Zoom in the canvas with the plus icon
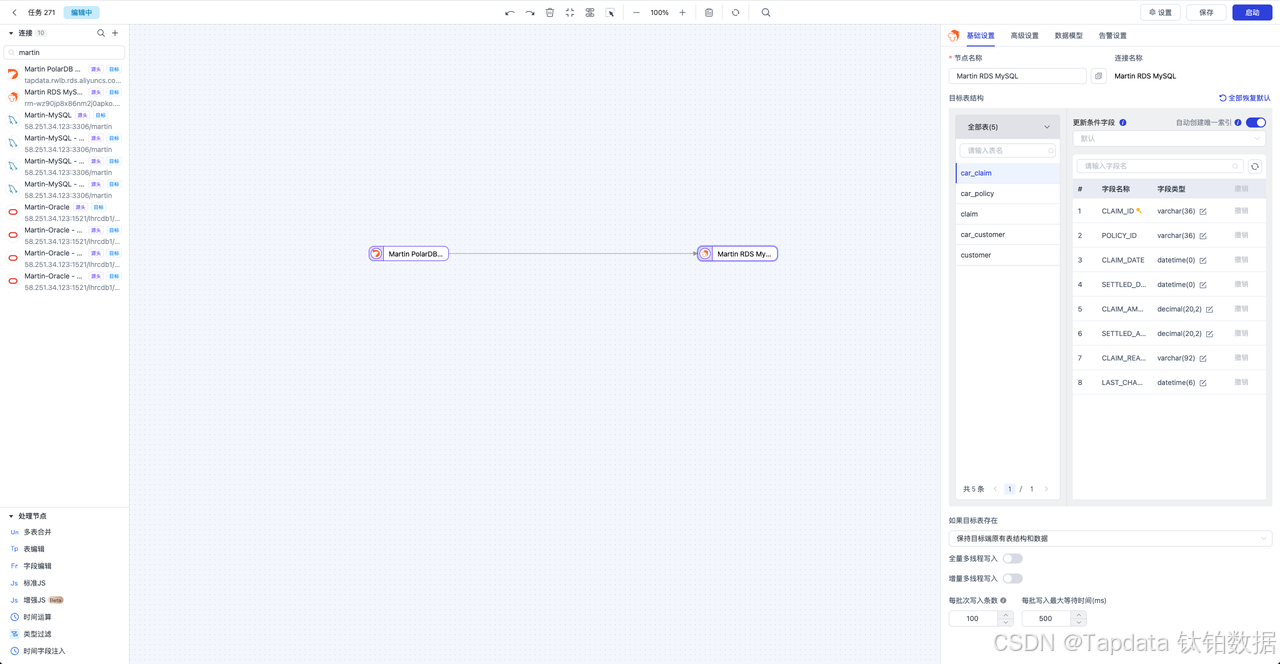The height and width of the screenshot is (664, 1280). pos(683,13)
